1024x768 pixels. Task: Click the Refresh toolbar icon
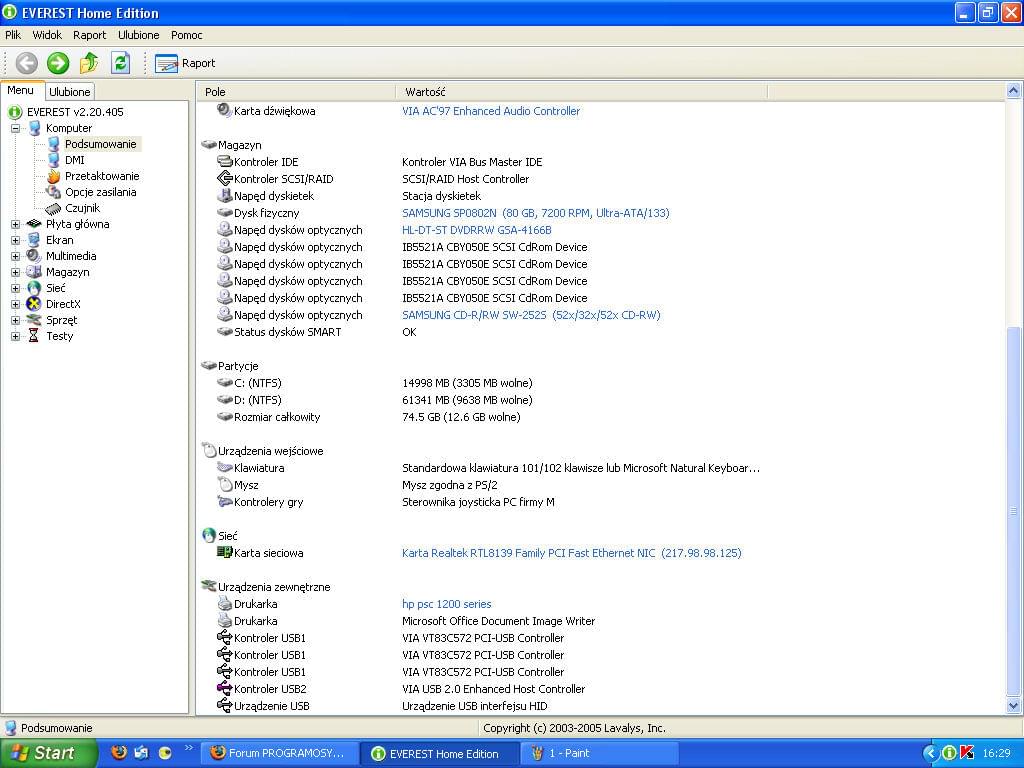[x=120, y=63]
